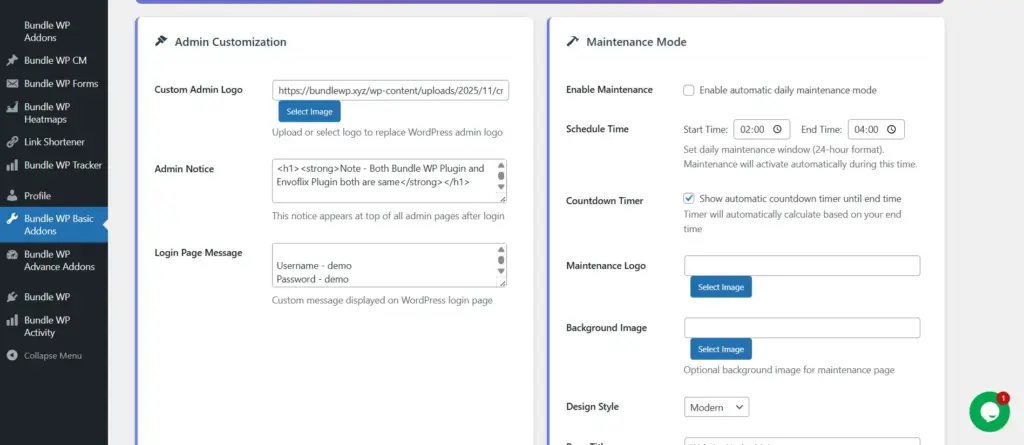Click Collapse Menu link
The width and height of the screenshot is (1024, 445).
tap(54, 355)
